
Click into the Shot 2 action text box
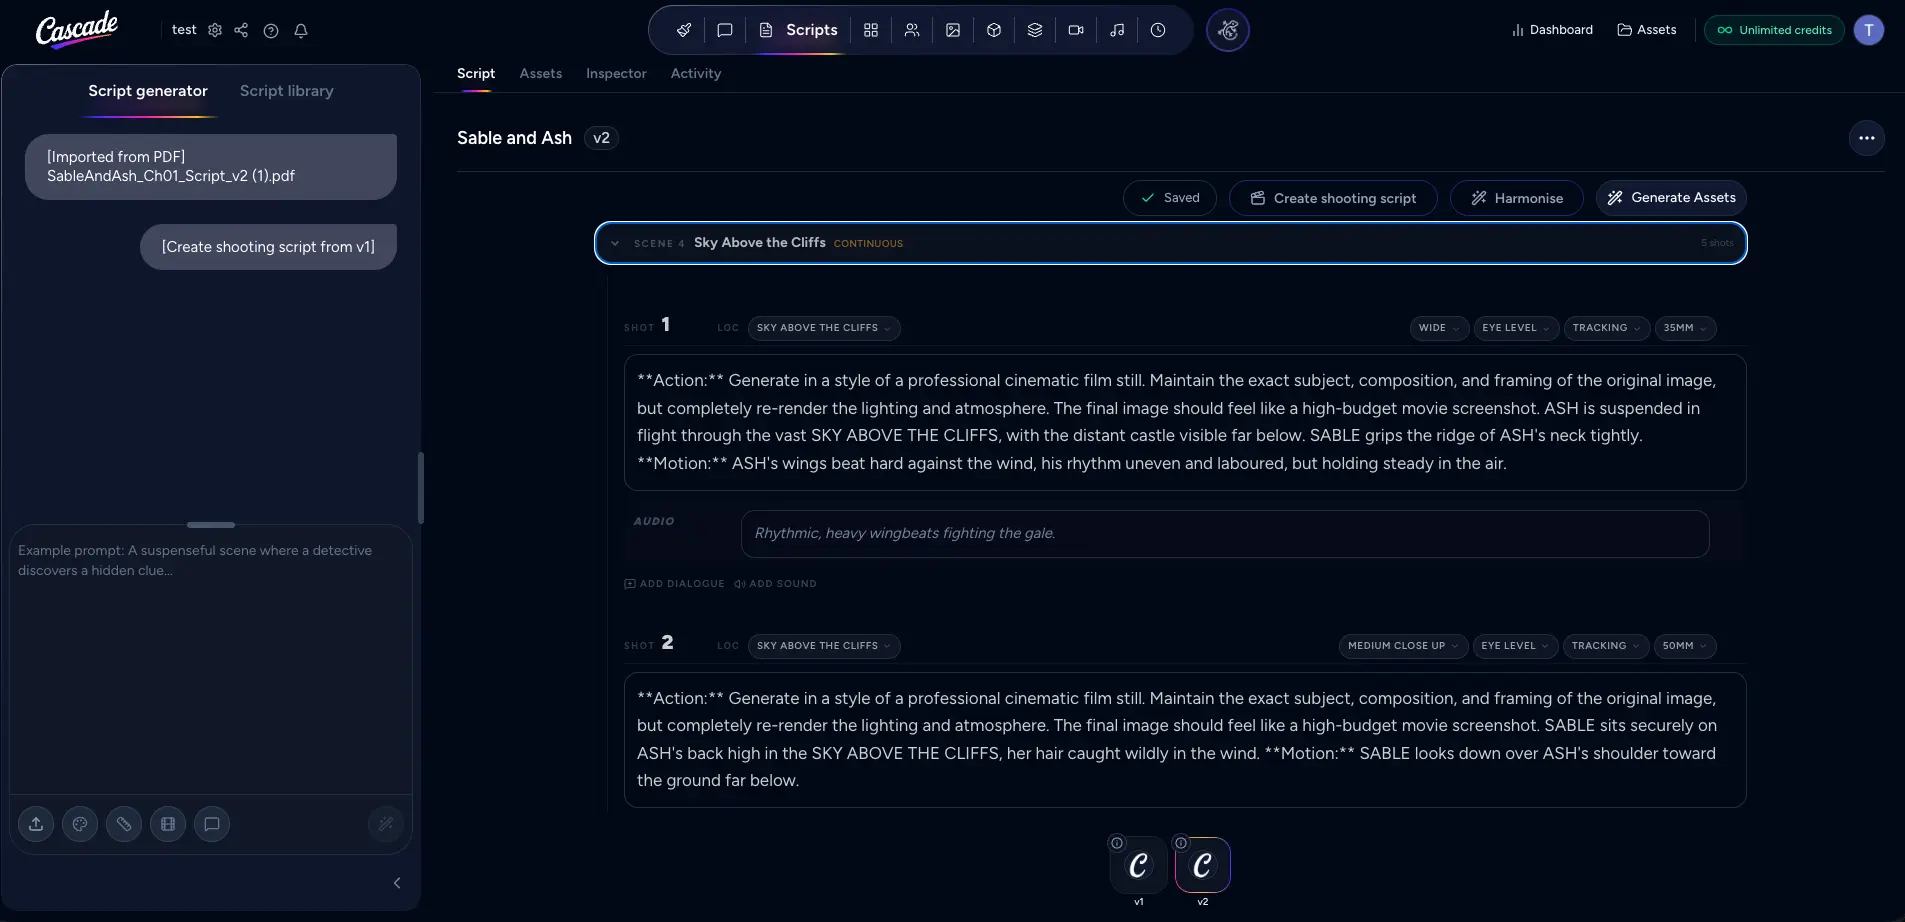coord(1185,740)
